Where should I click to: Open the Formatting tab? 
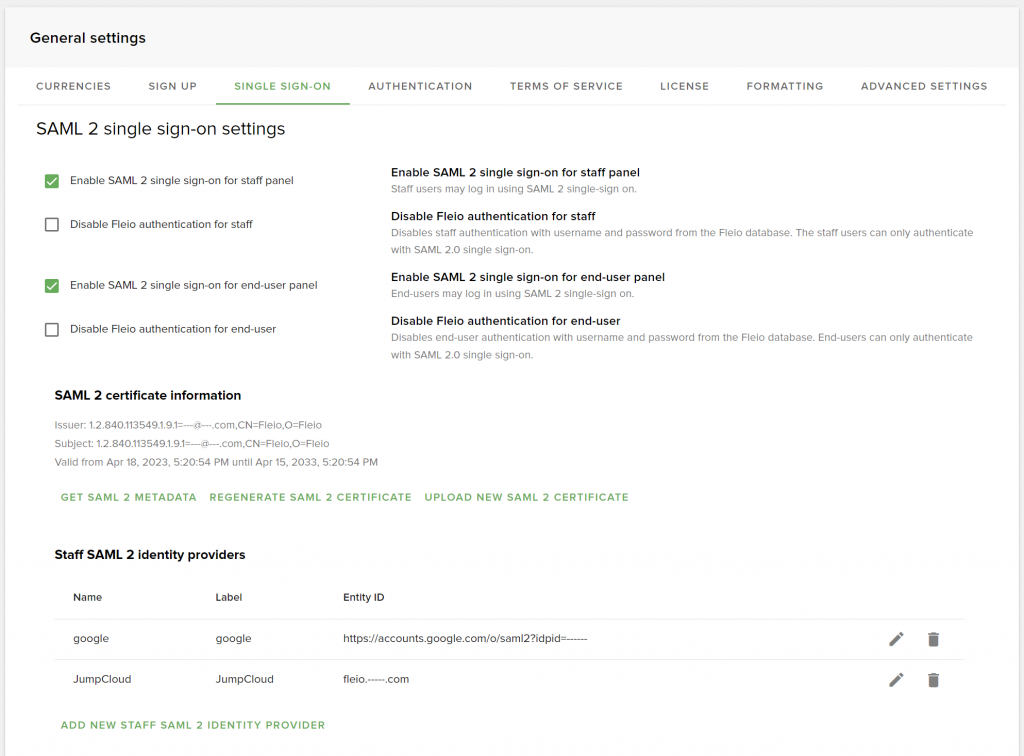point(785,86)
